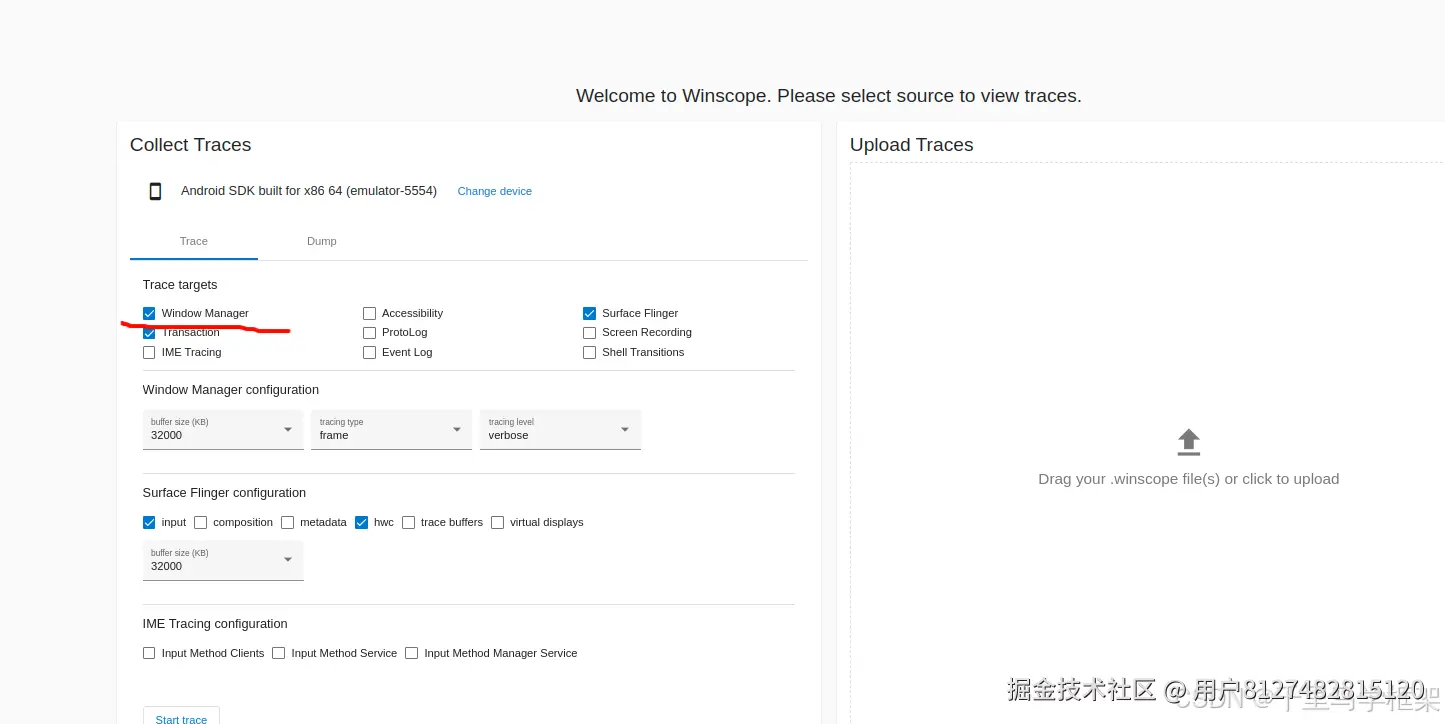Image resolution: width=1445 pixels, height=724 pixels.
Task: Click Upload Traces title
Action: (x=911, y=145)
